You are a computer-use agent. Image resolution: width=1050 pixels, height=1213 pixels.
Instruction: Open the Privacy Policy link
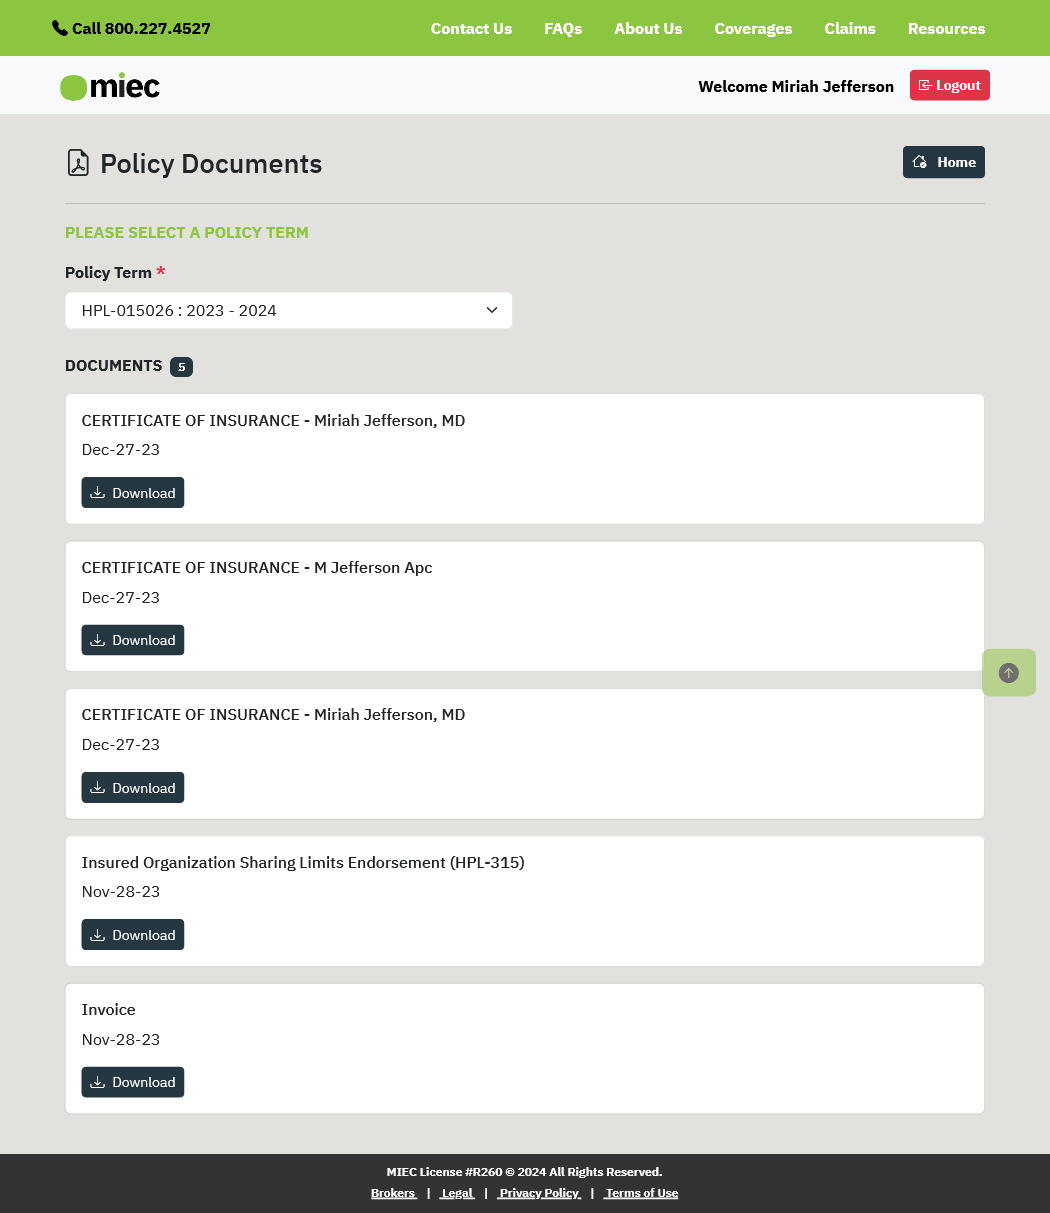(x=539, y=1192)
